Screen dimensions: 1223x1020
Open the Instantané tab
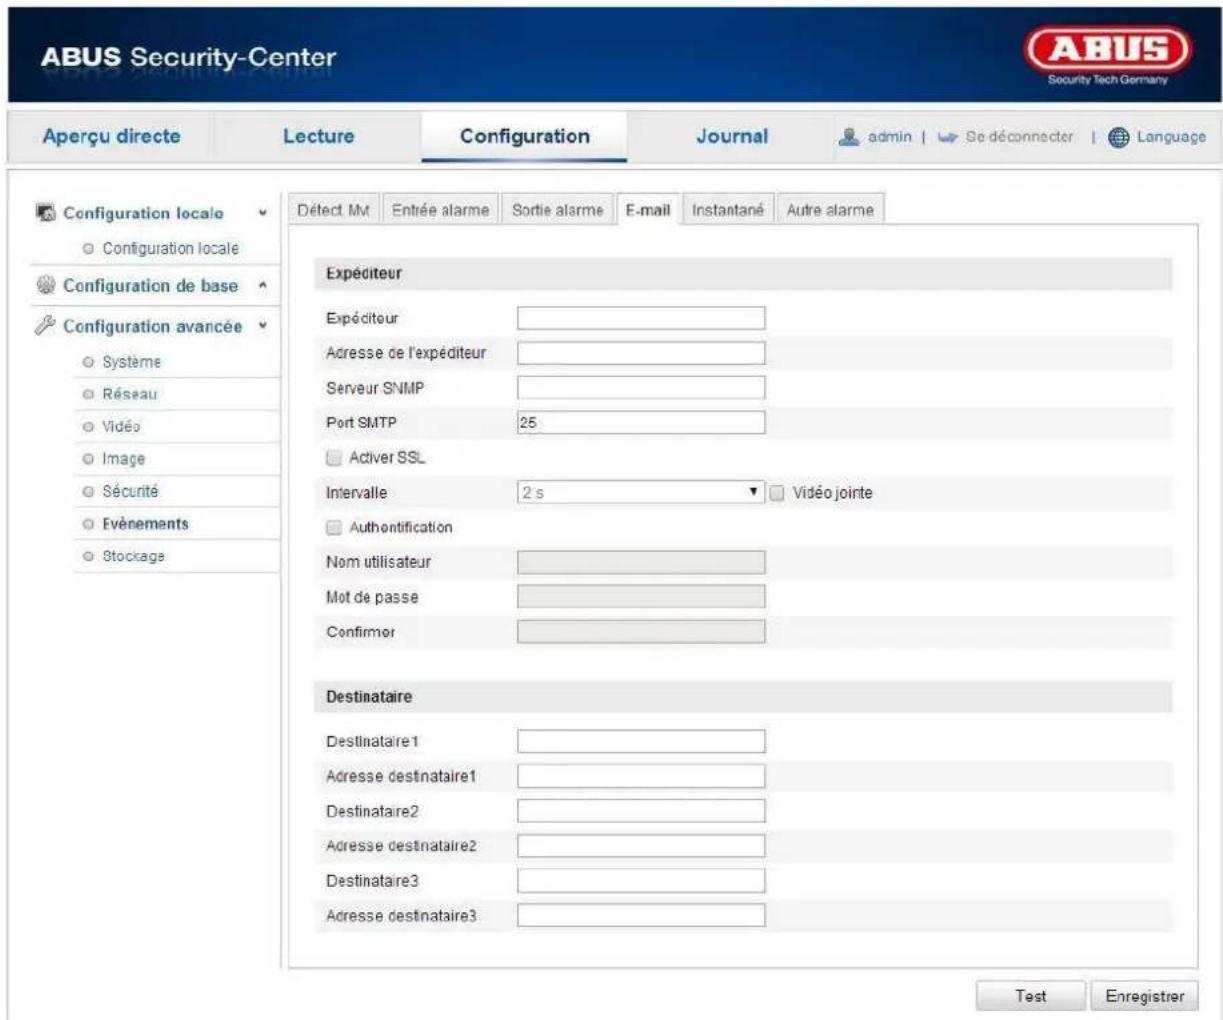[728, 210]
